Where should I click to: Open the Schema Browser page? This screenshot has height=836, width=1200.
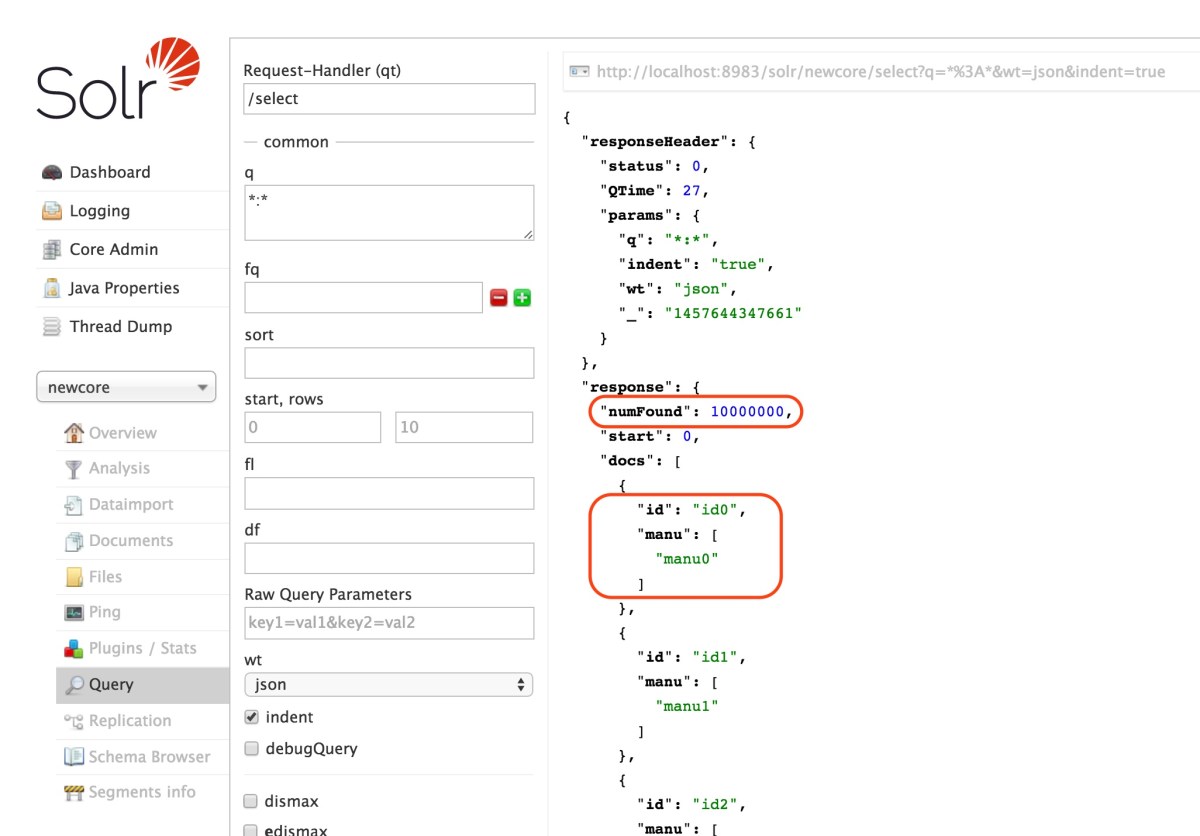coord(149,757)
